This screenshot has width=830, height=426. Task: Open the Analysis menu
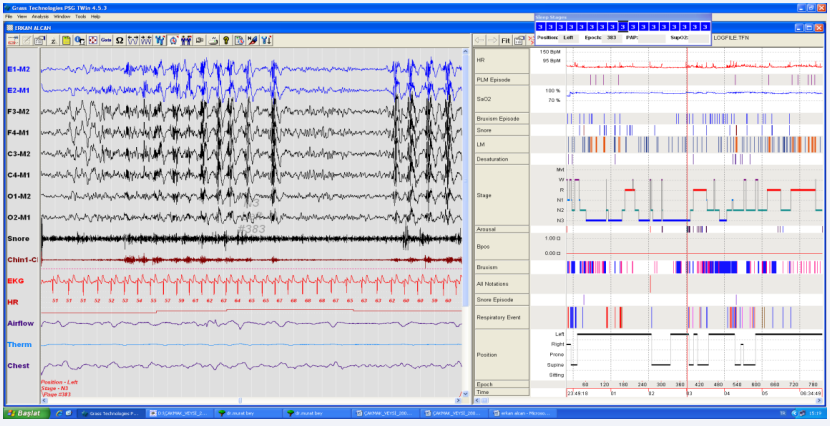coord(38,17)
